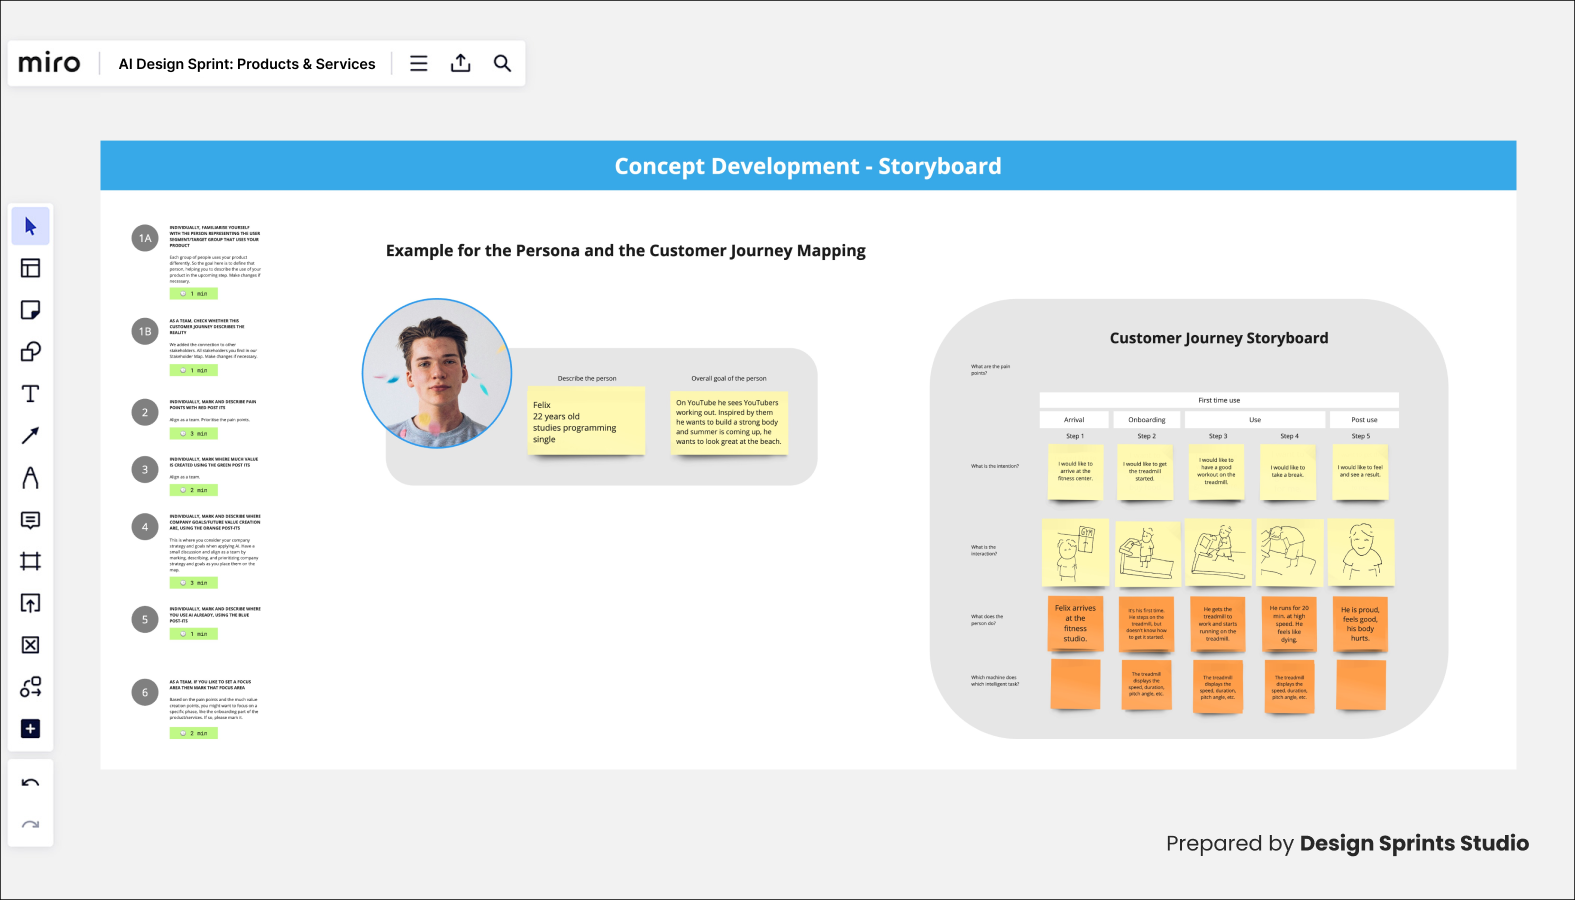Open the Comment tool
Image resolution: width=1575 pixels, height=900 pixels.
(x=30, y=520)
